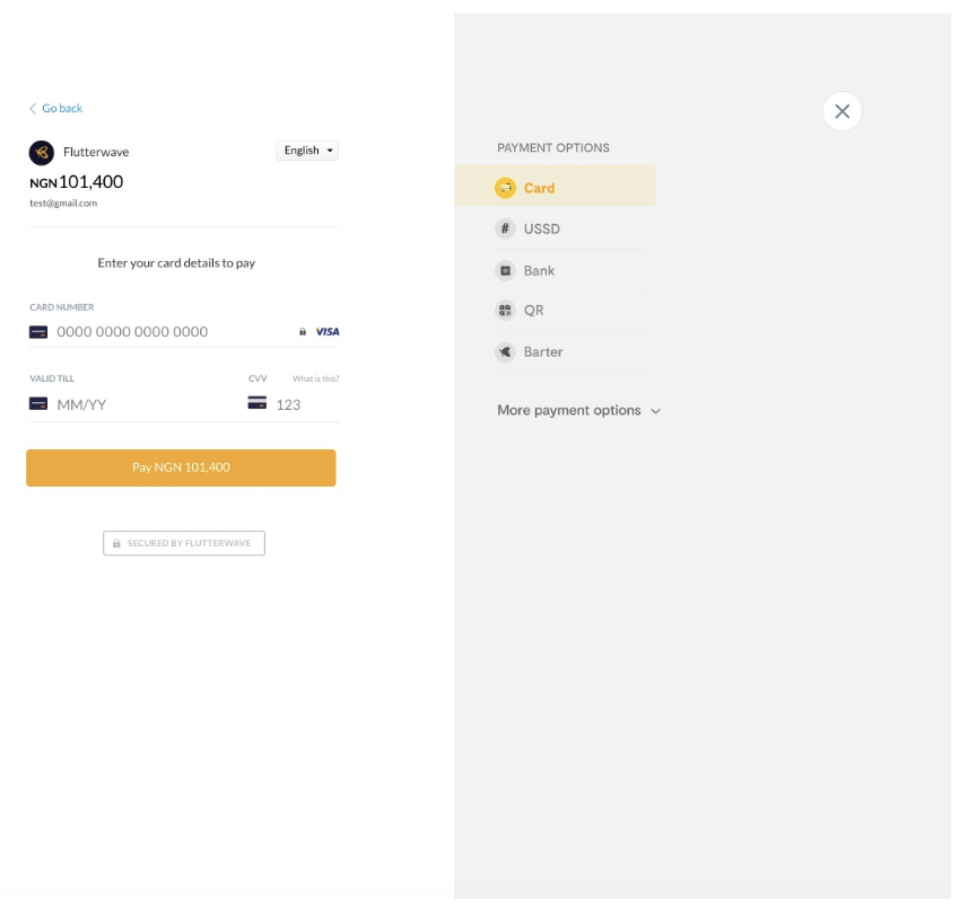Select the USSD payment option
Screen dimensions: 963x917
tap(570, 228)
